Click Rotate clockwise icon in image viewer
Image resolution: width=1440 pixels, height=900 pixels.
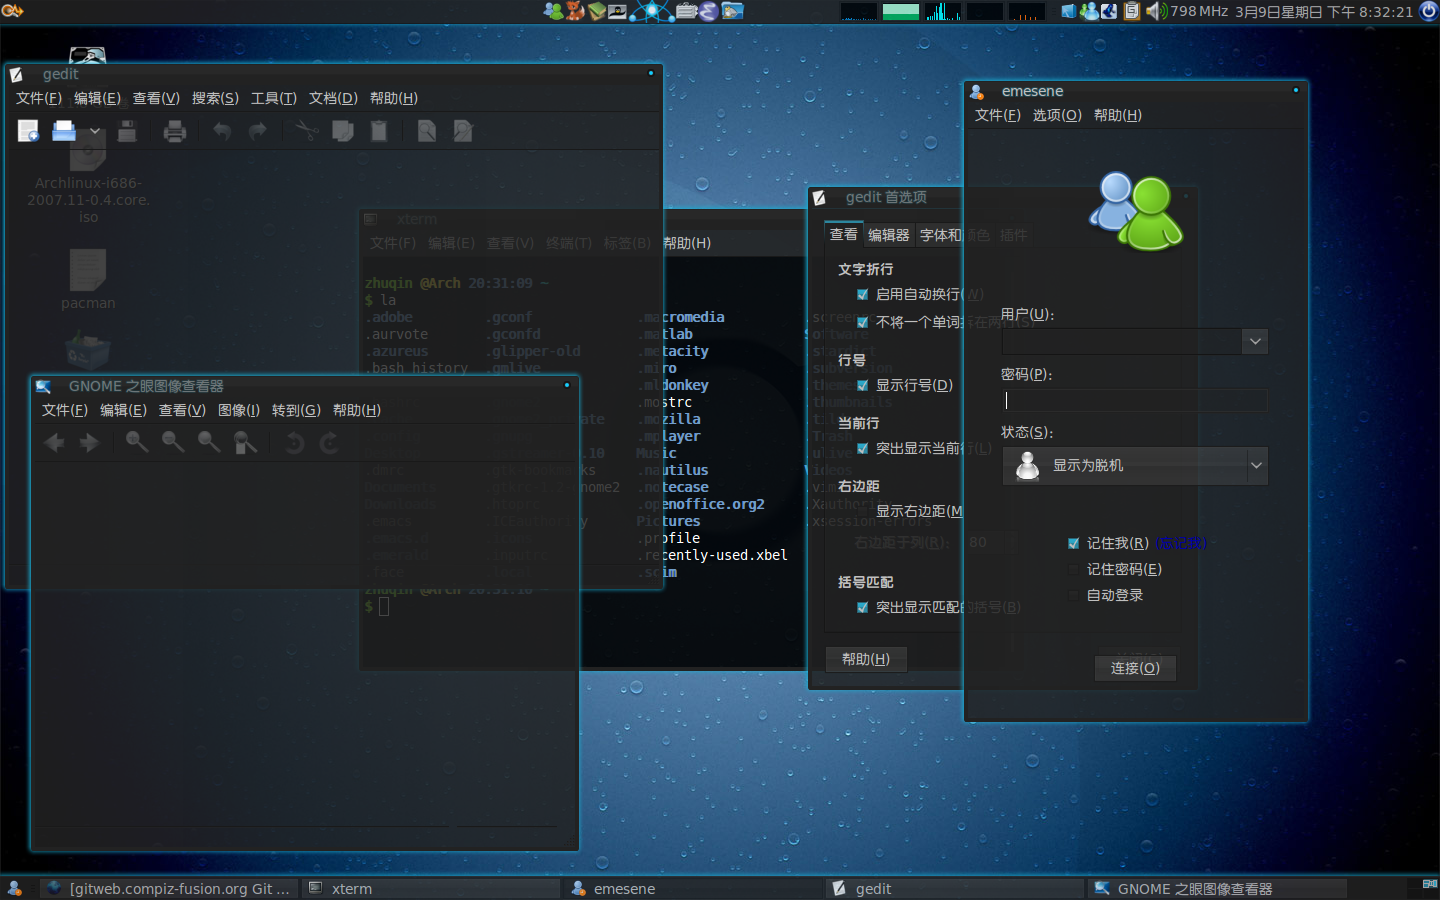click(329, 443)
